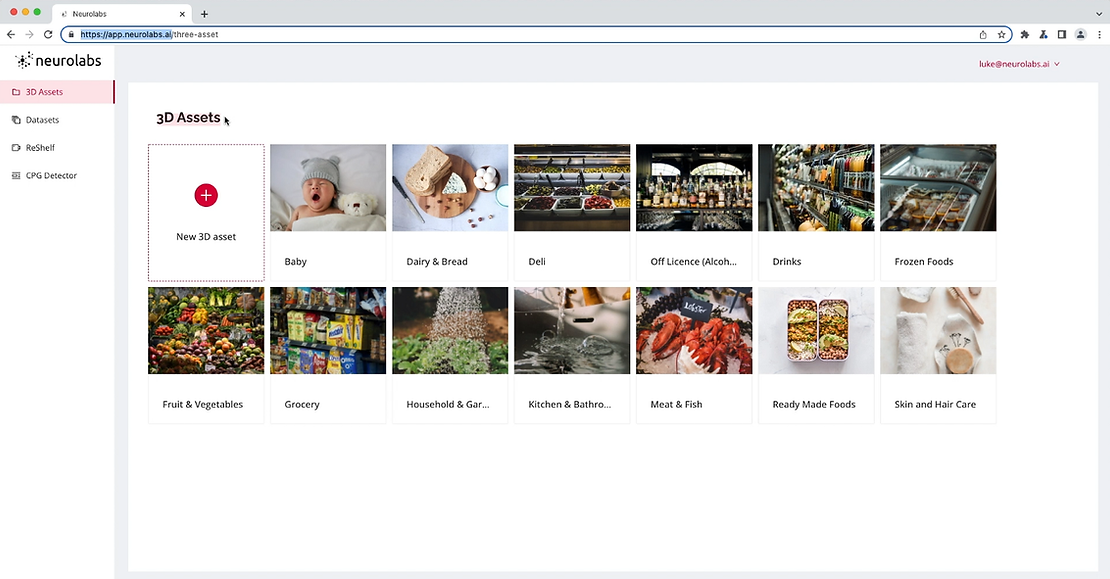Screen dimensions: 1110x579
Task: Expand the tab search chevron
Action: (x=1099, y=13)
